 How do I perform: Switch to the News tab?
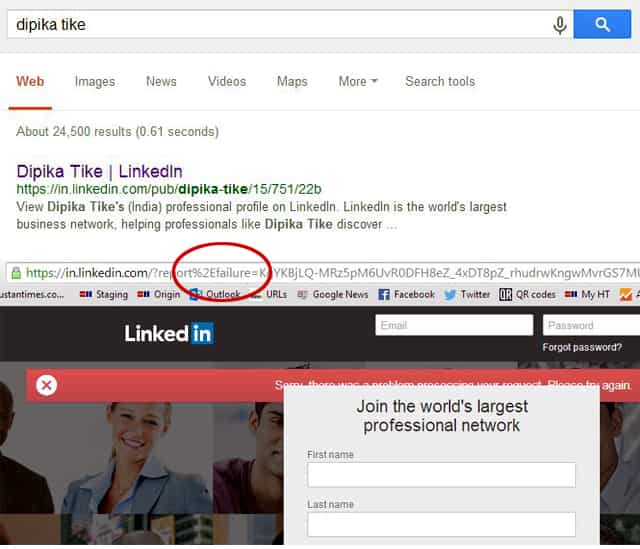click(161, 81)
